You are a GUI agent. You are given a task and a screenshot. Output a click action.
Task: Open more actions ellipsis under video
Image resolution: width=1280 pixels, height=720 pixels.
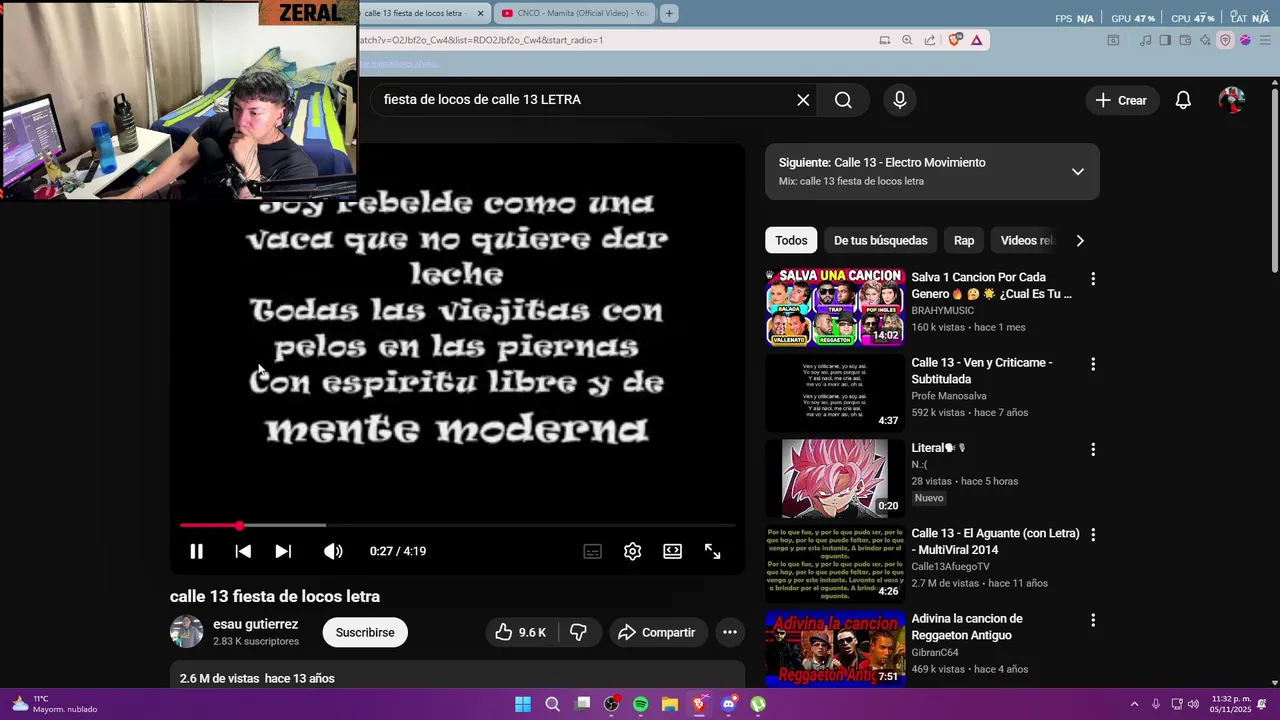pyautogui.click(x=730, y=632)
